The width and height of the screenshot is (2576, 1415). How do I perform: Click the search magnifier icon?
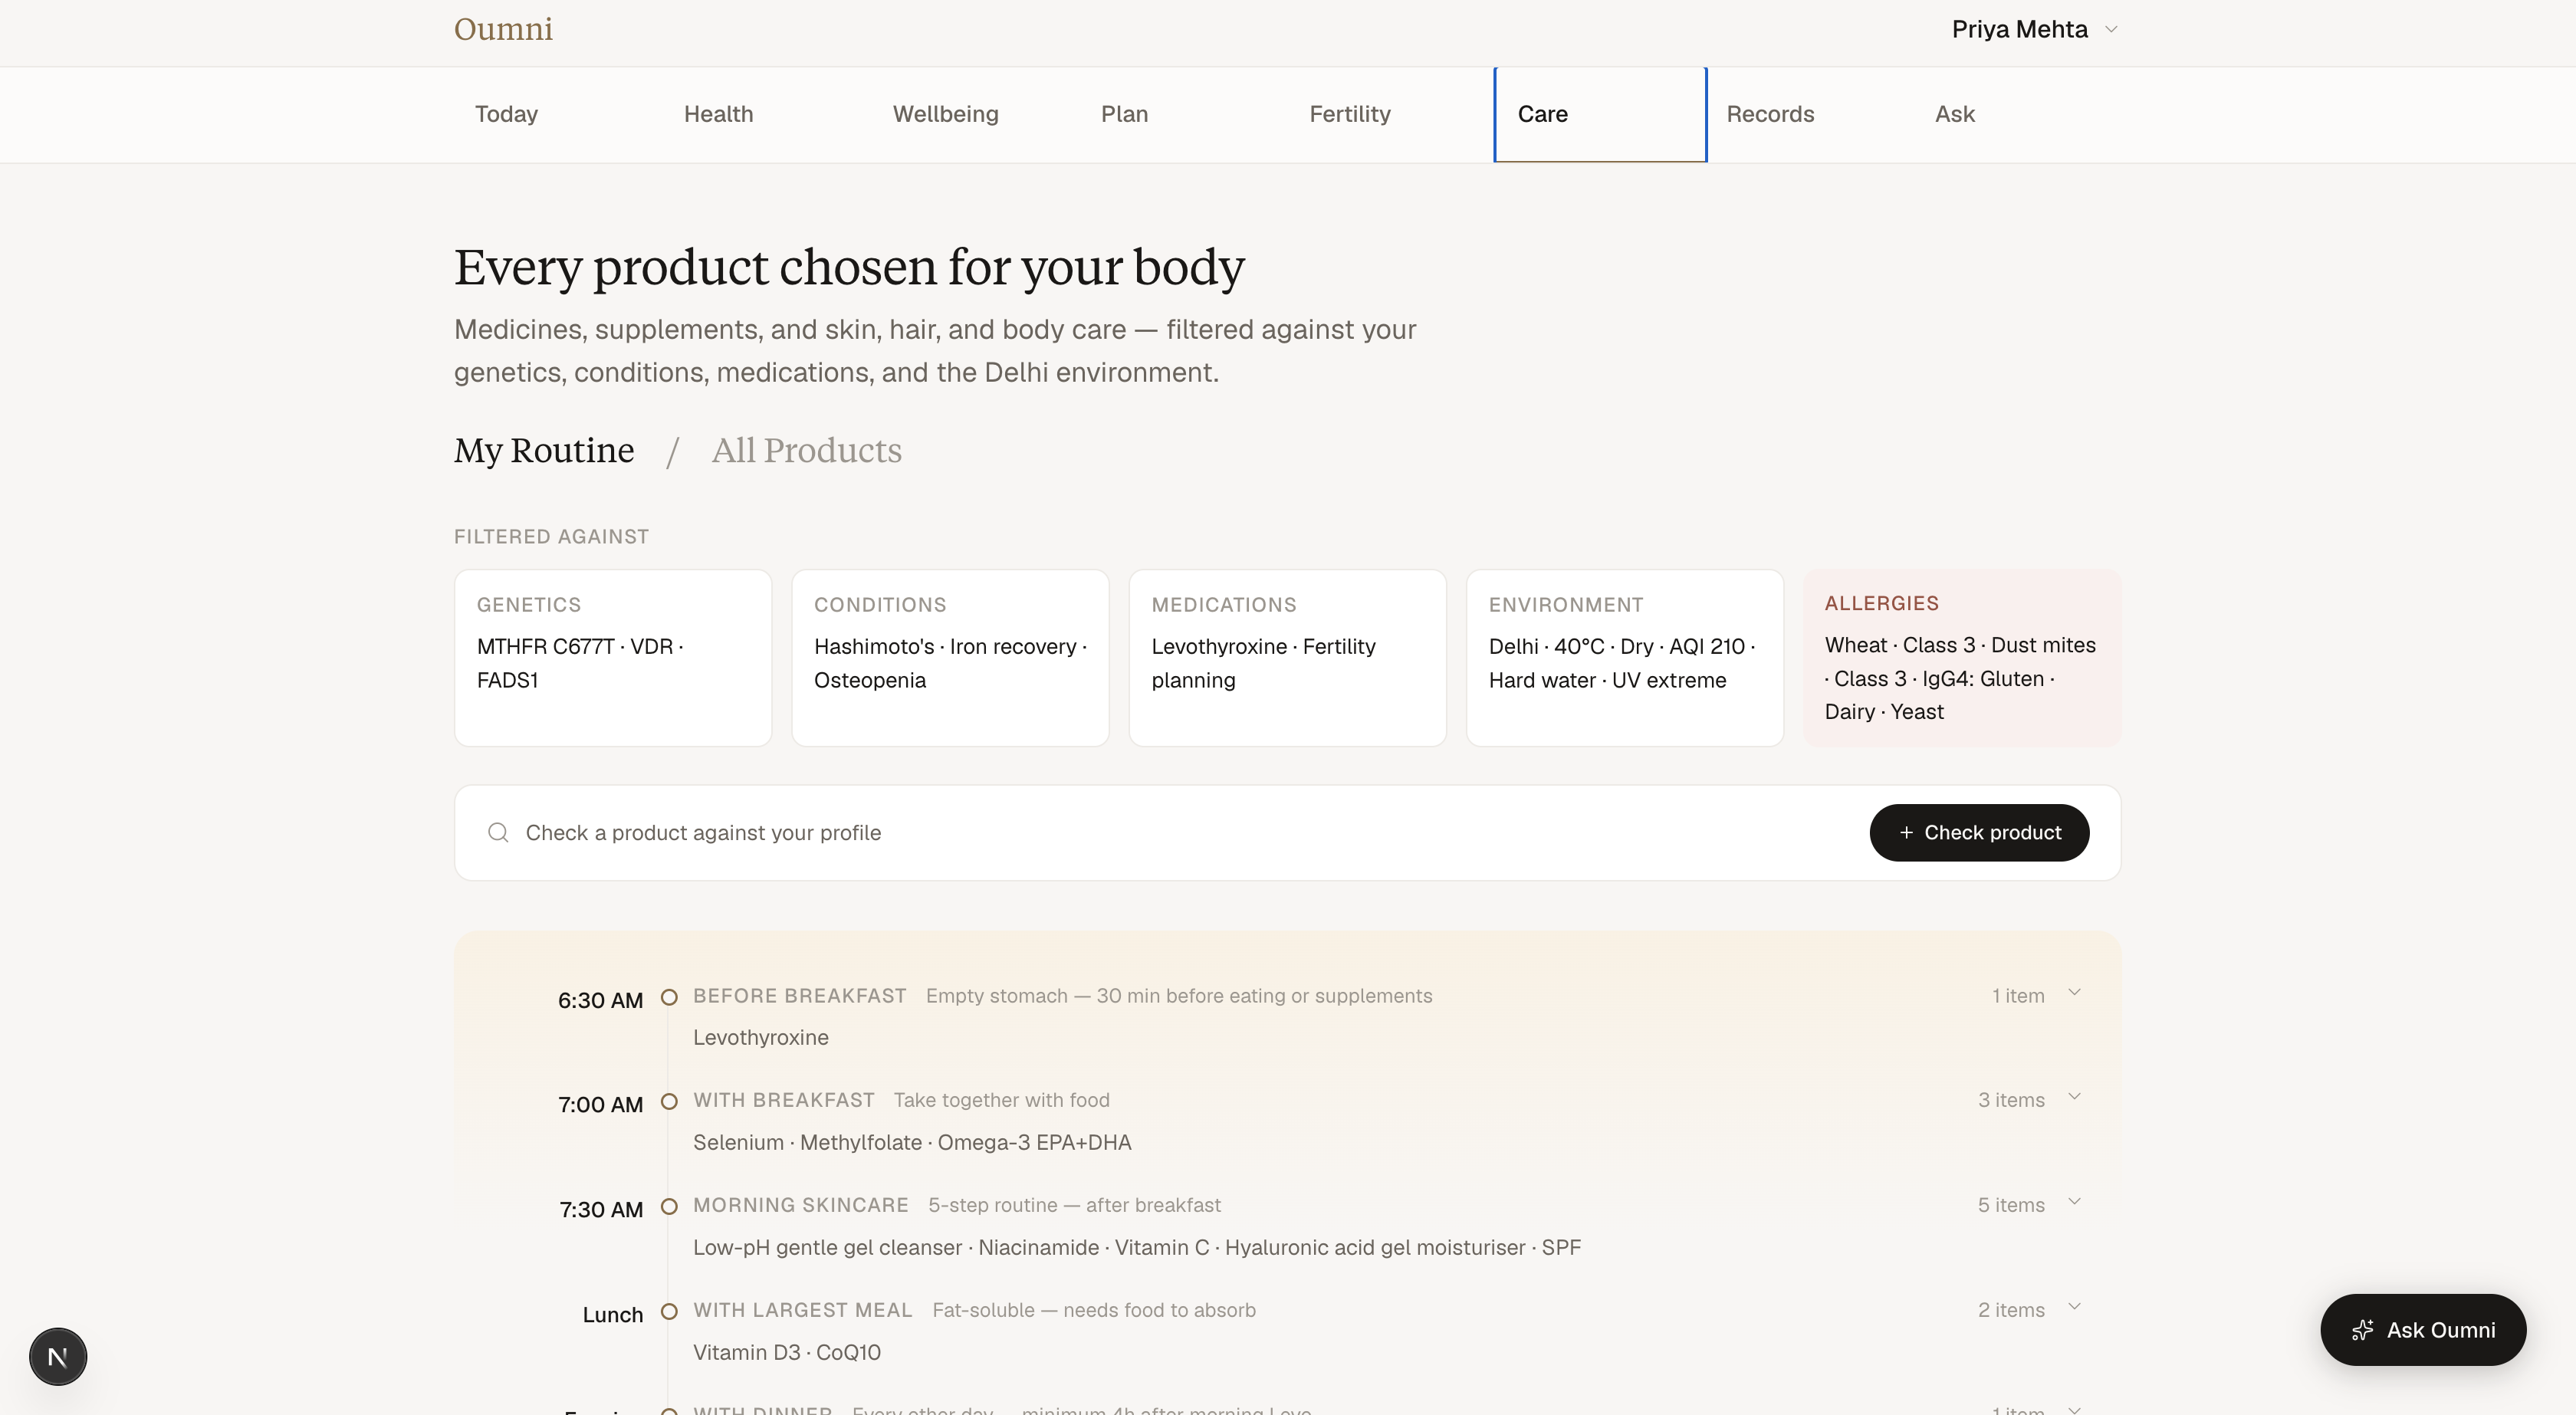(x=498, y=832)
